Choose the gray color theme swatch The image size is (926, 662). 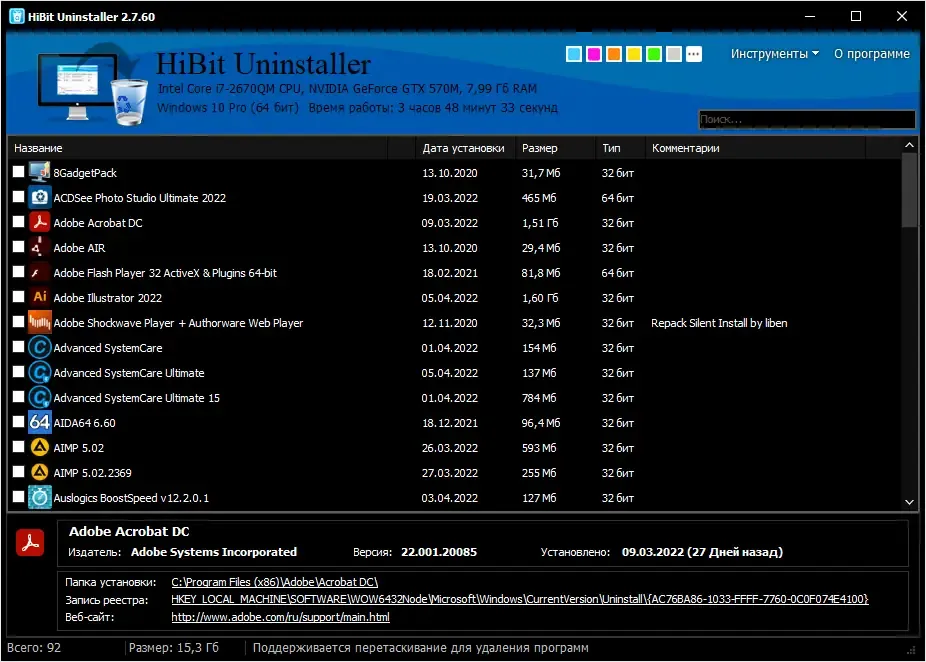(673, 54)
